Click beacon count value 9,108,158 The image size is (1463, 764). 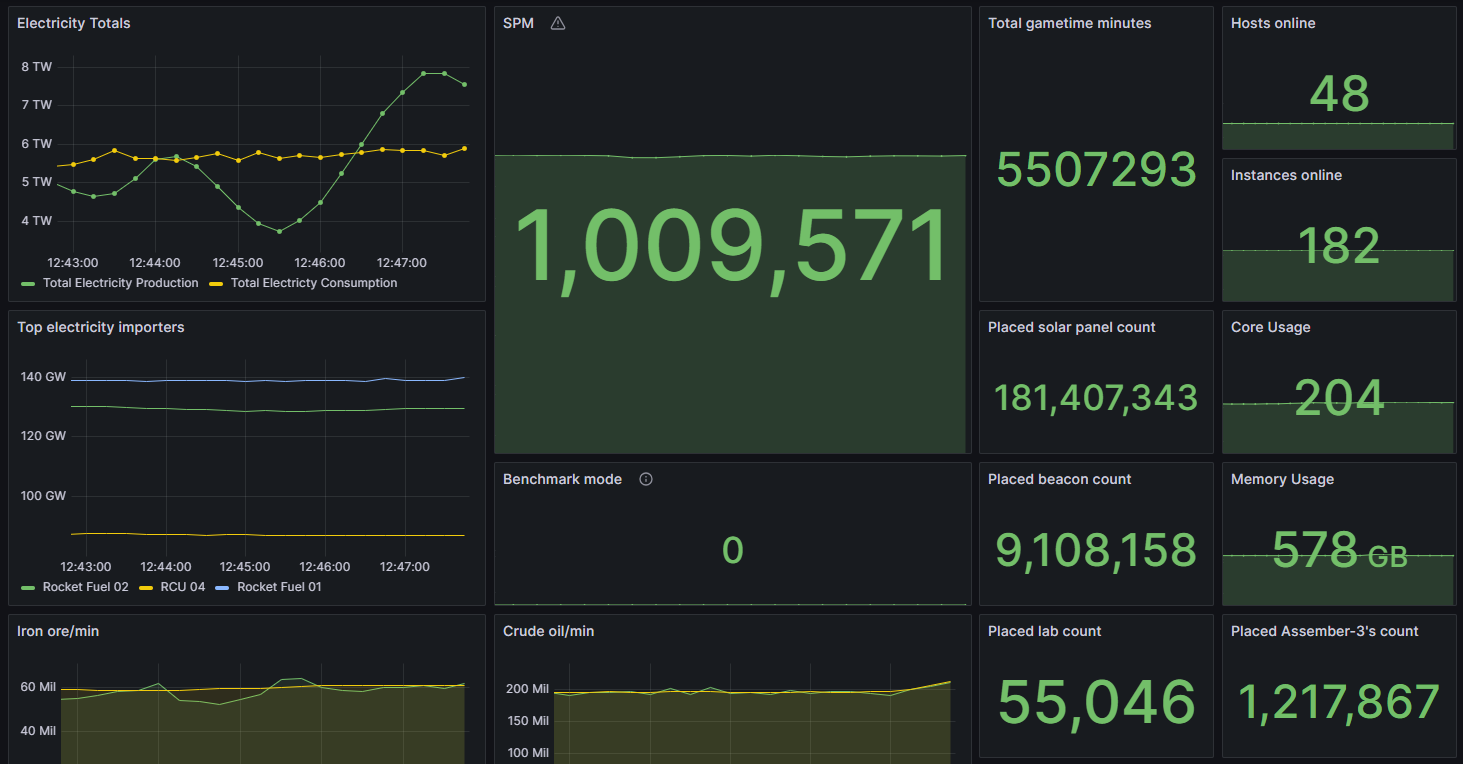tap(1096, 550)
